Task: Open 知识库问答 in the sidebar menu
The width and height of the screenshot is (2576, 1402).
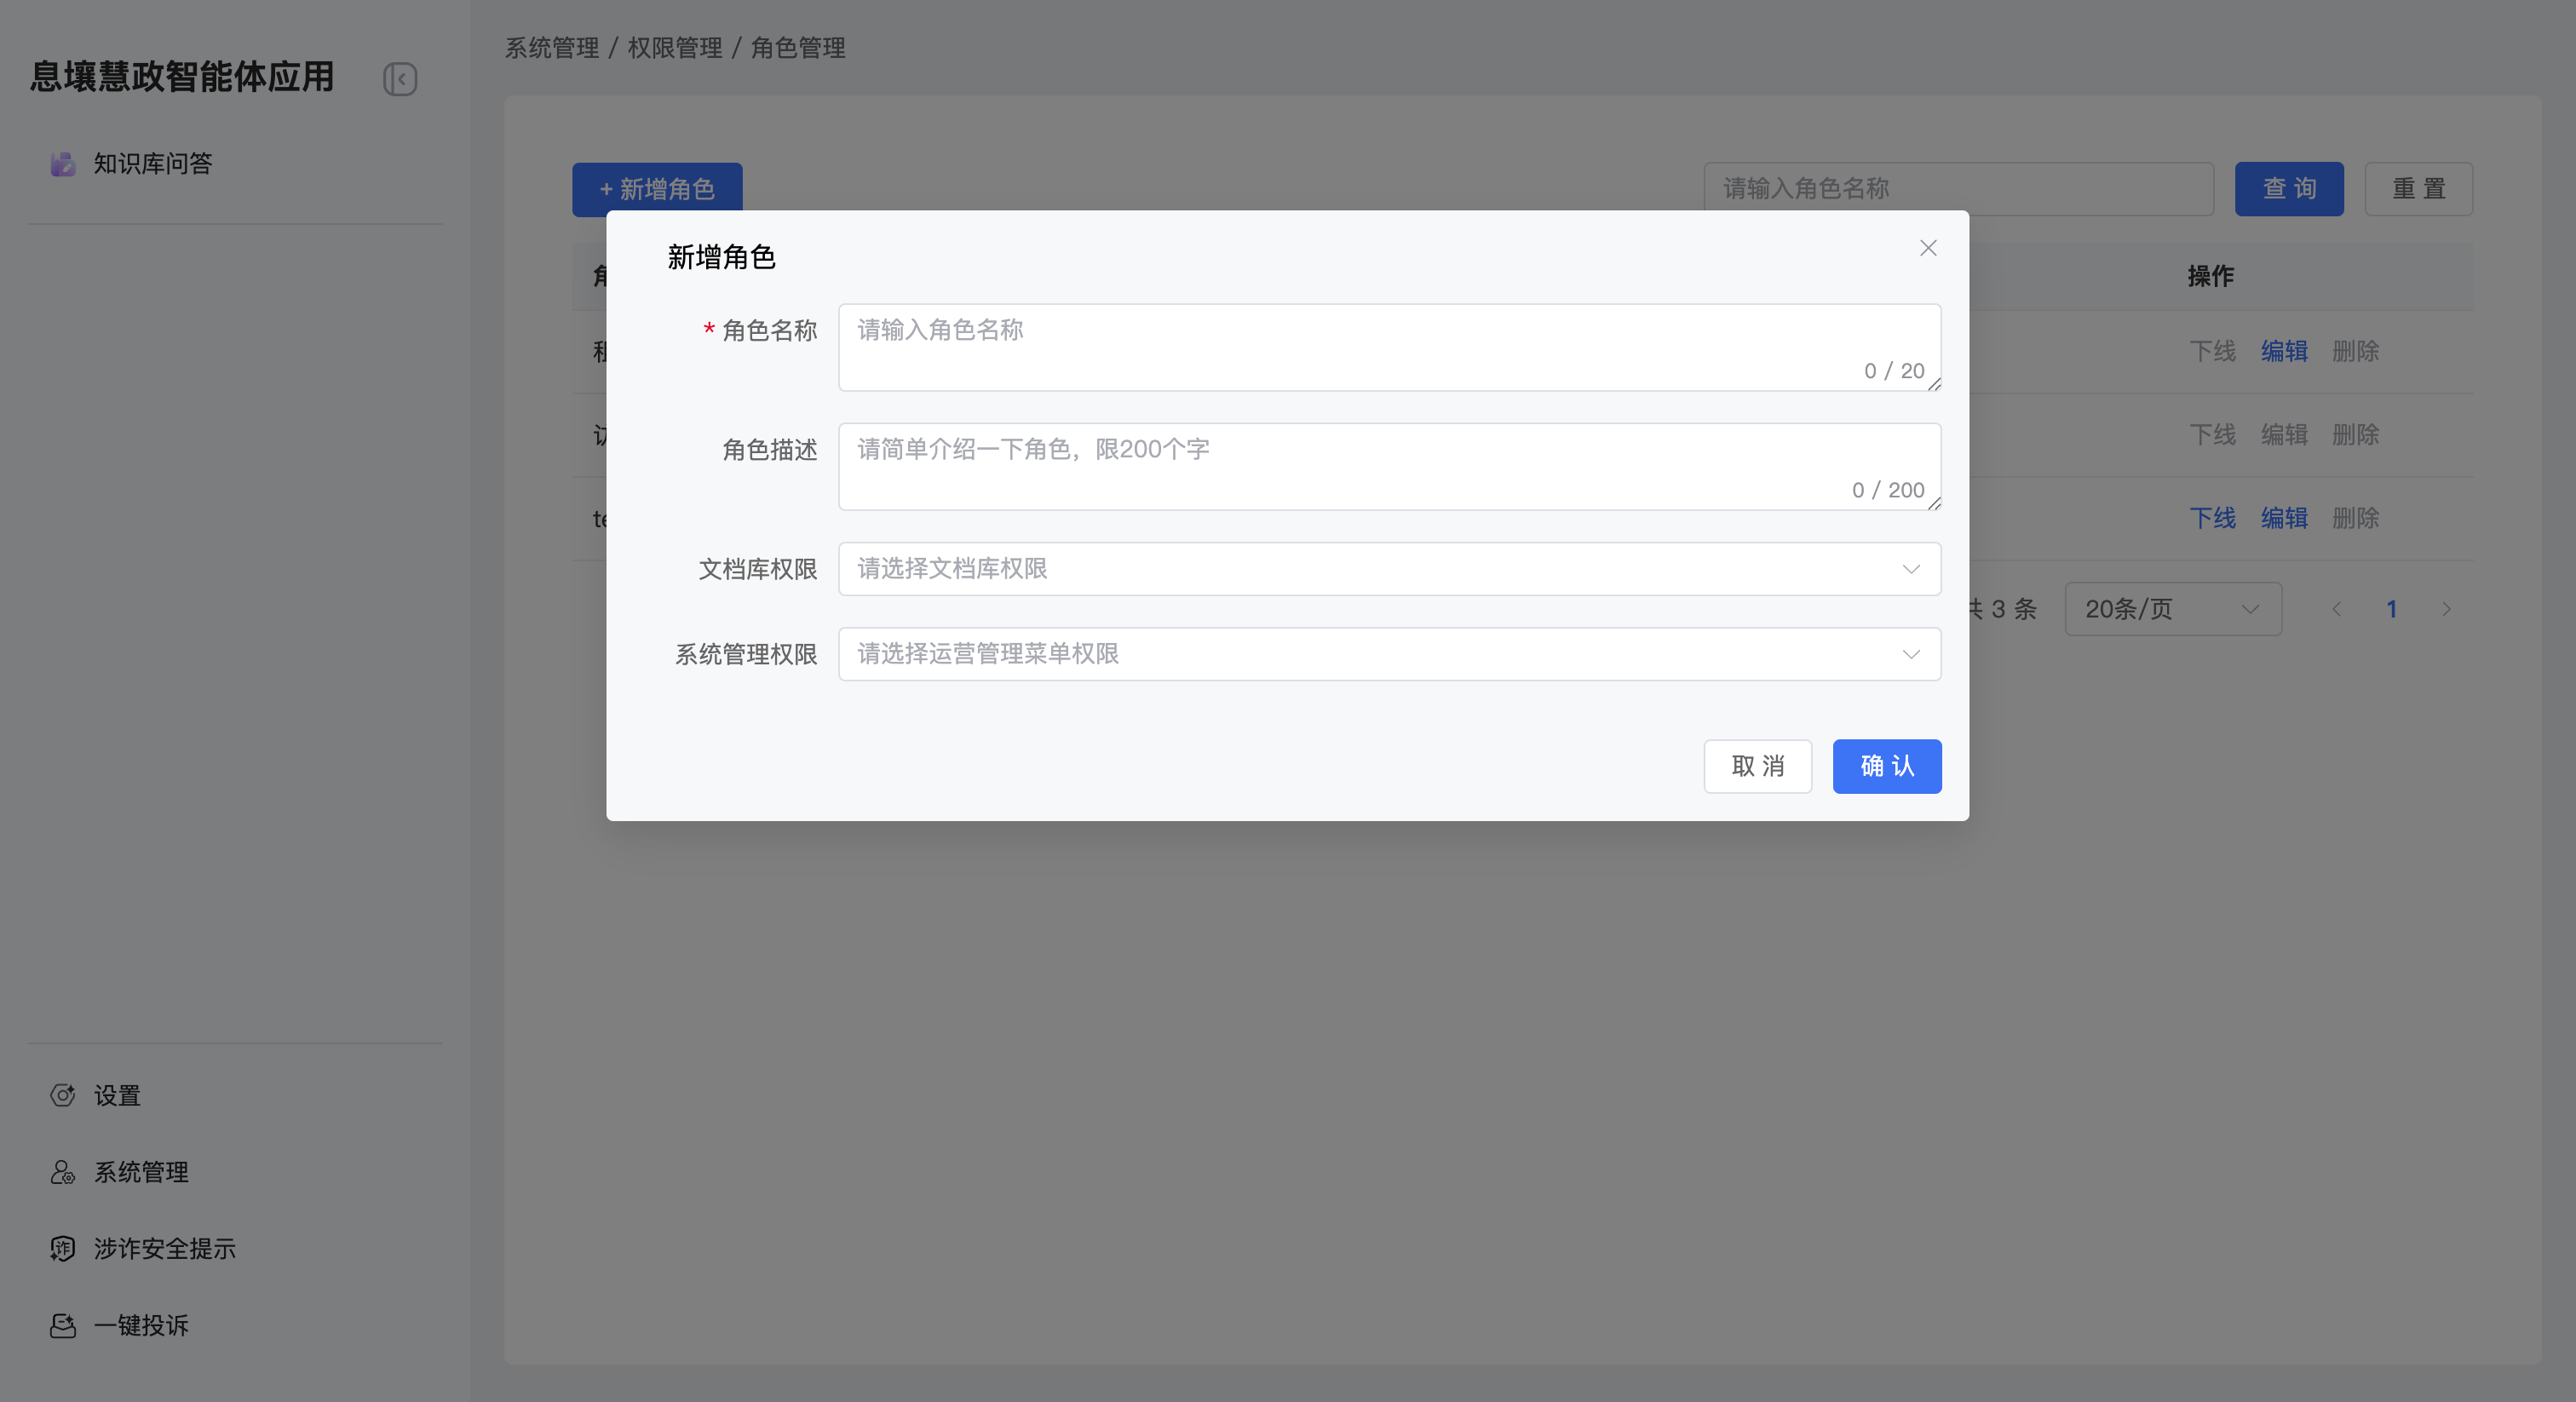Action: (x=152, y=164)
